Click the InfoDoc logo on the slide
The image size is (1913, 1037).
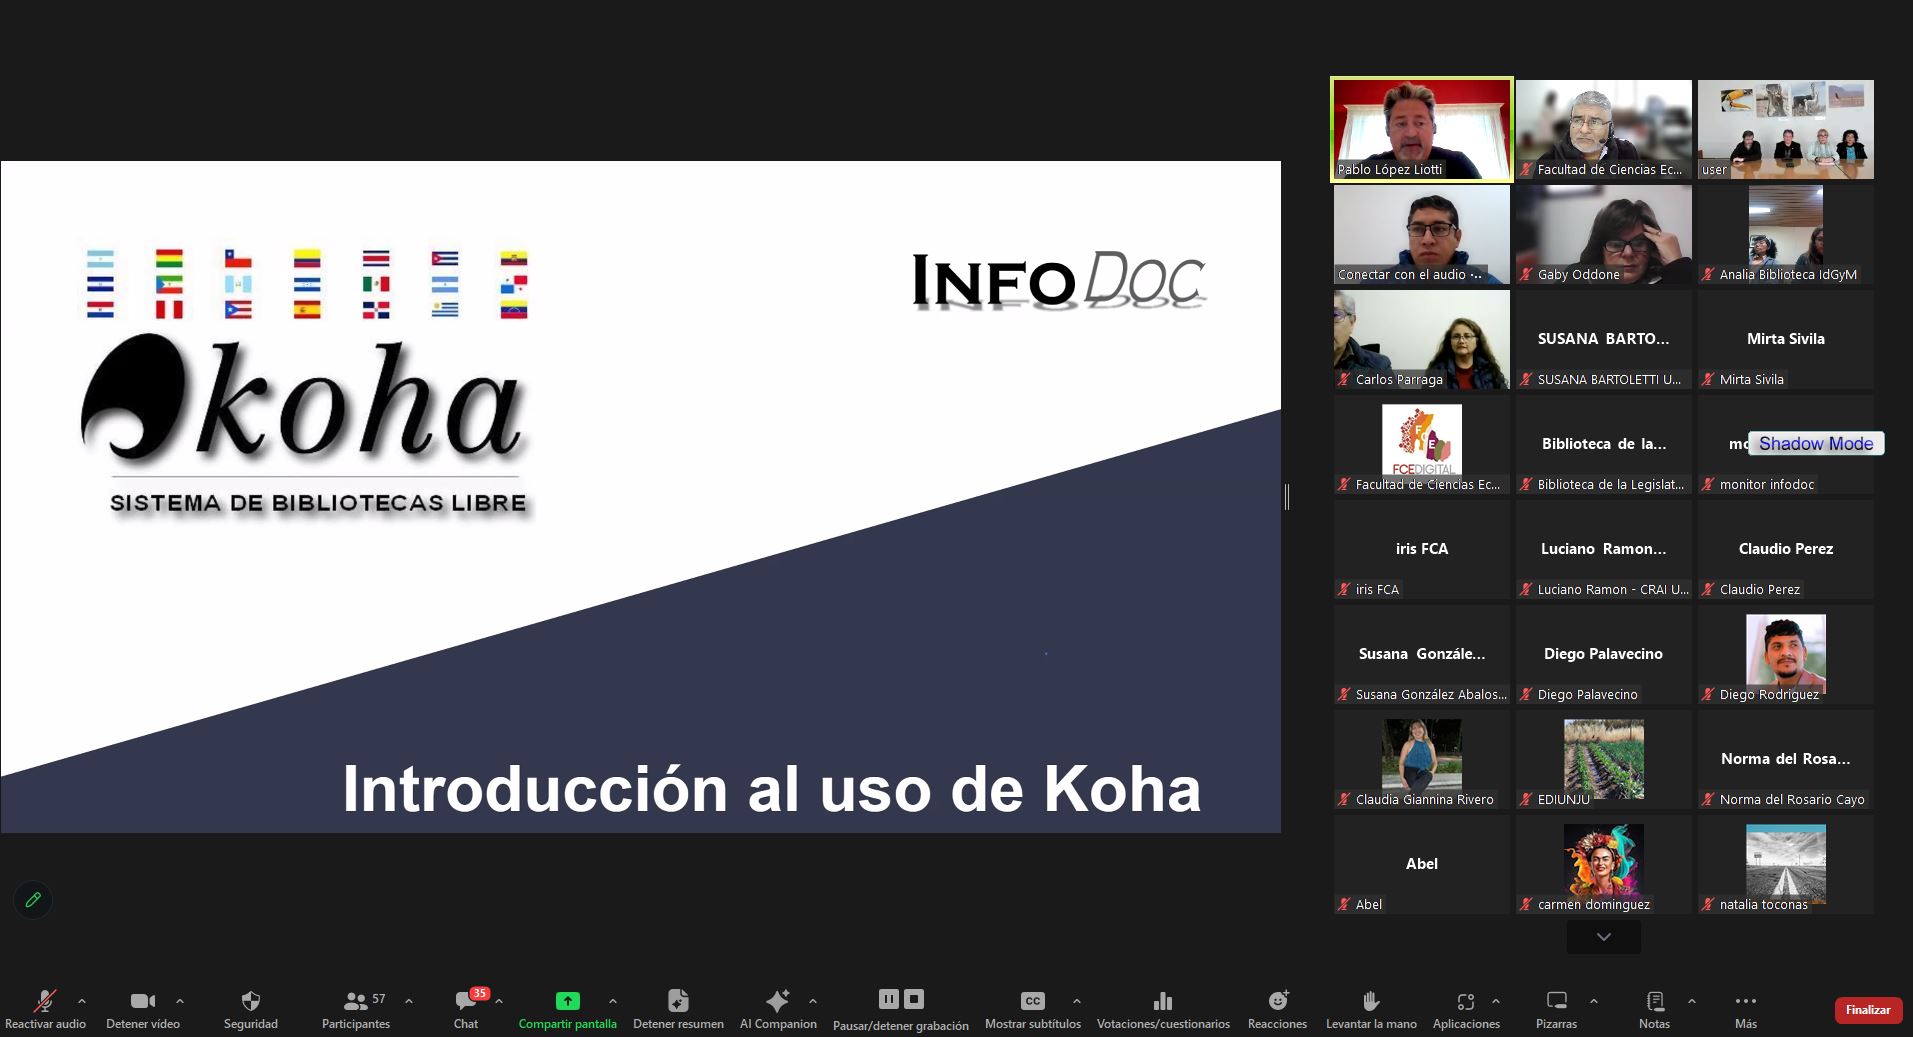(x=1058, y=281)
